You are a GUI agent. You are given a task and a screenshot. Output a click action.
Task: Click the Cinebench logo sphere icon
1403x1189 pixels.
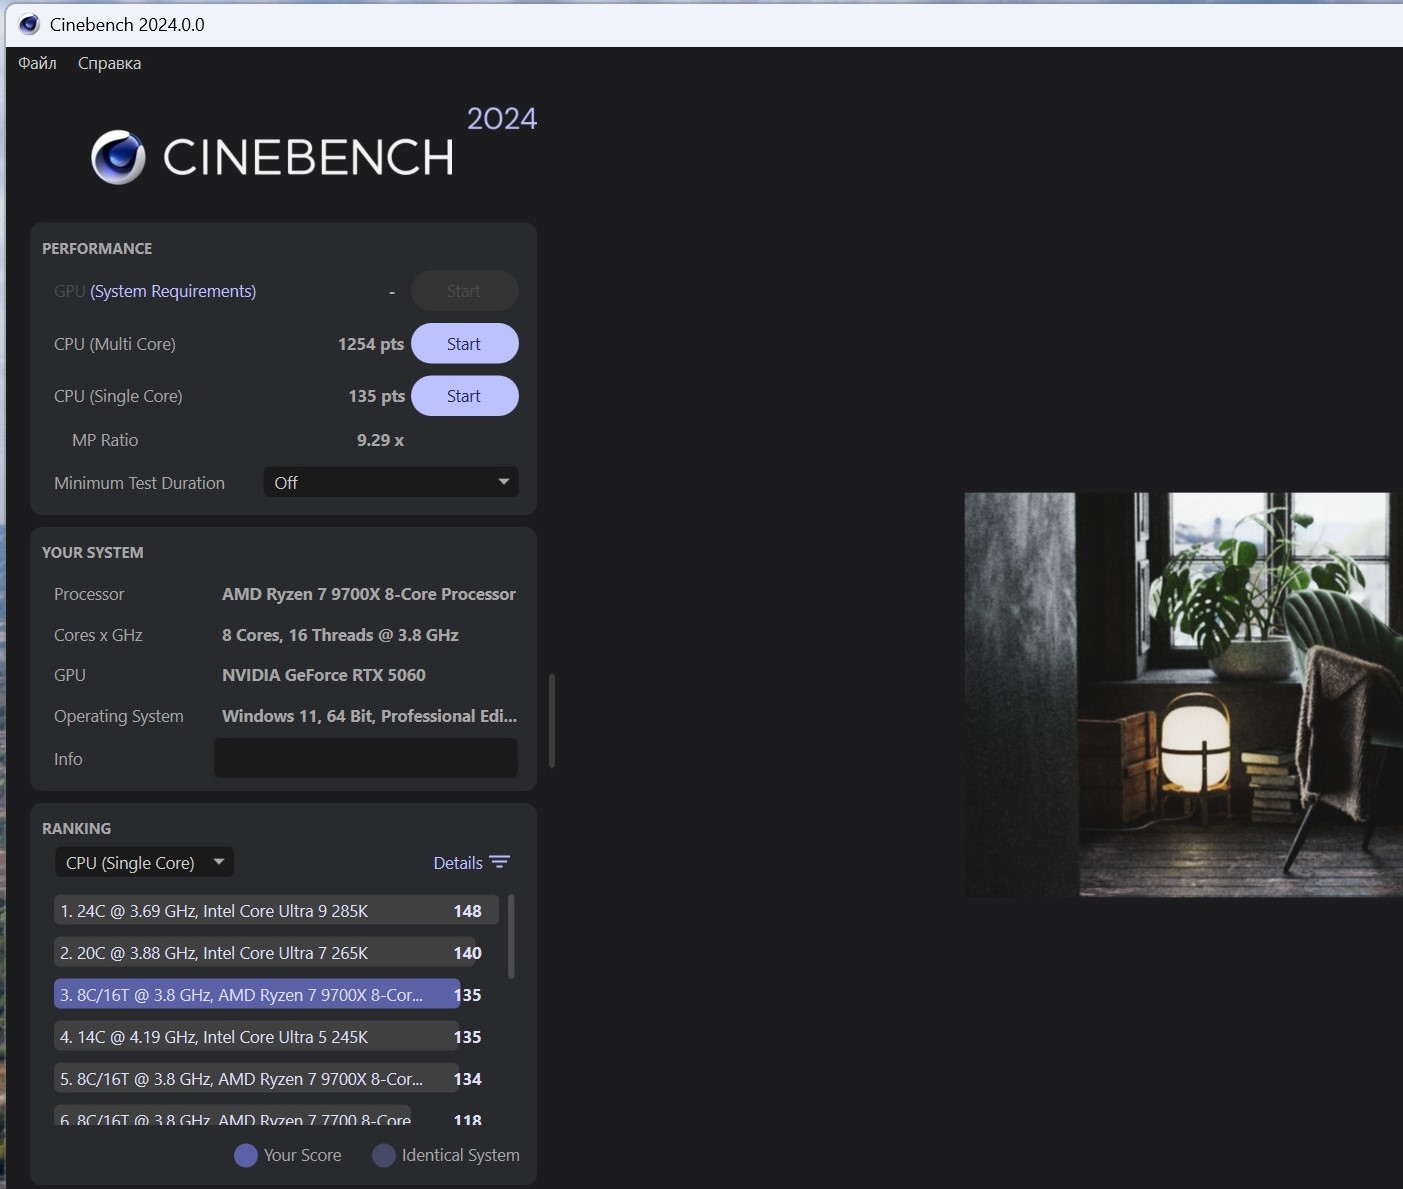pyautogui.click(x=118, y=157)
